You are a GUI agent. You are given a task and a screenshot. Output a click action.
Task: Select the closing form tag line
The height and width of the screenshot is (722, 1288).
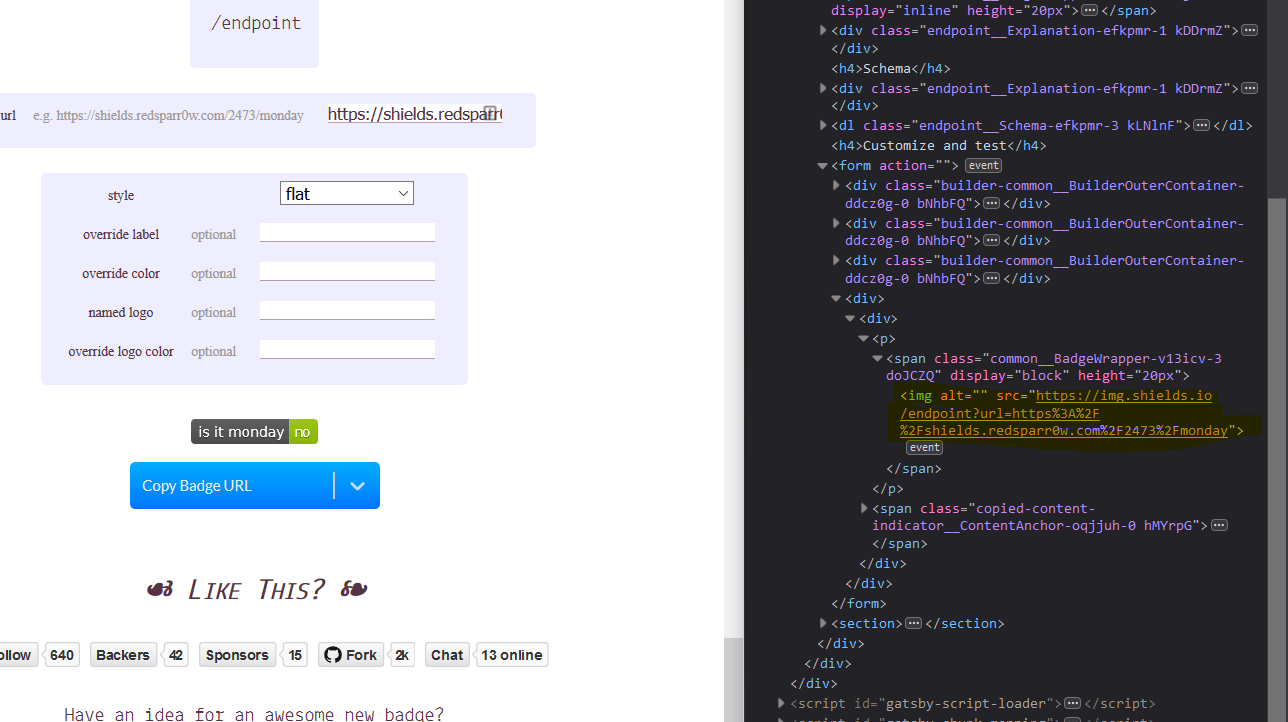(859, 603)
